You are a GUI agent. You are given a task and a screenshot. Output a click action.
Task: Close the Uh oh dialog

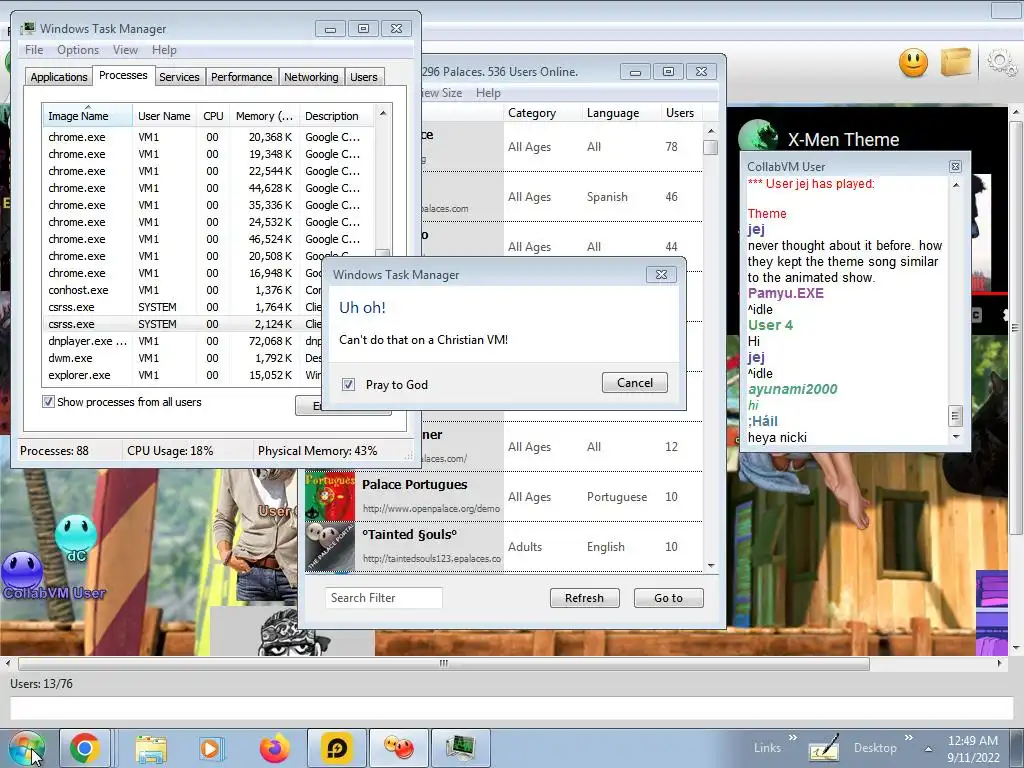pos(661,274)
